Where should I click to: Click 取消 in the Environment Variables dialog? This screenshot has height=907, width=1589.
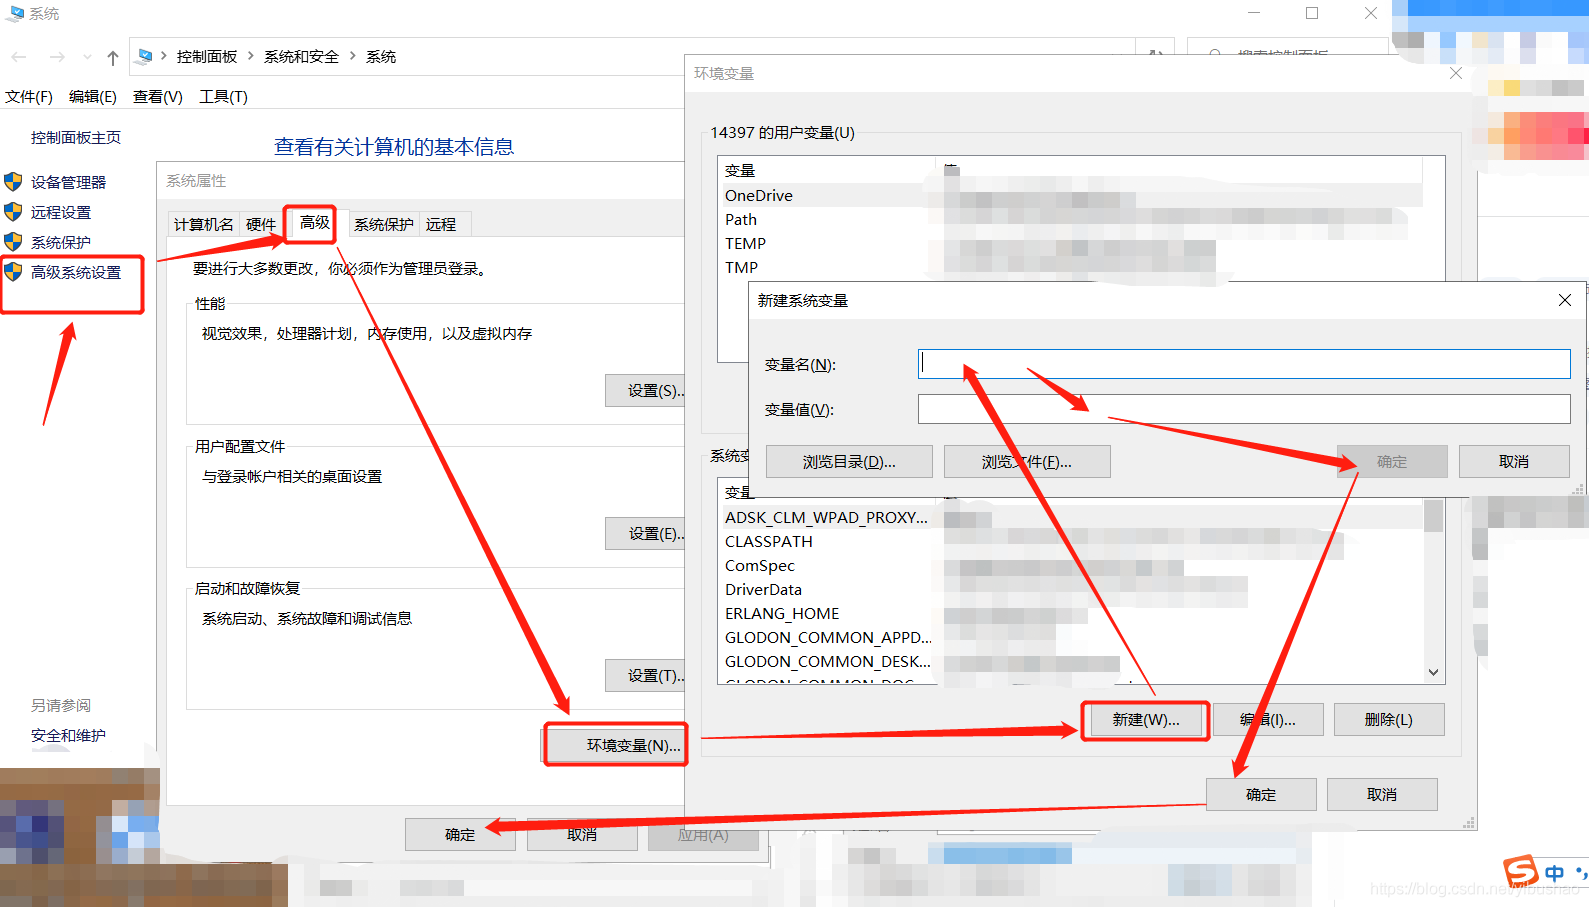[x=1382, y=794]
